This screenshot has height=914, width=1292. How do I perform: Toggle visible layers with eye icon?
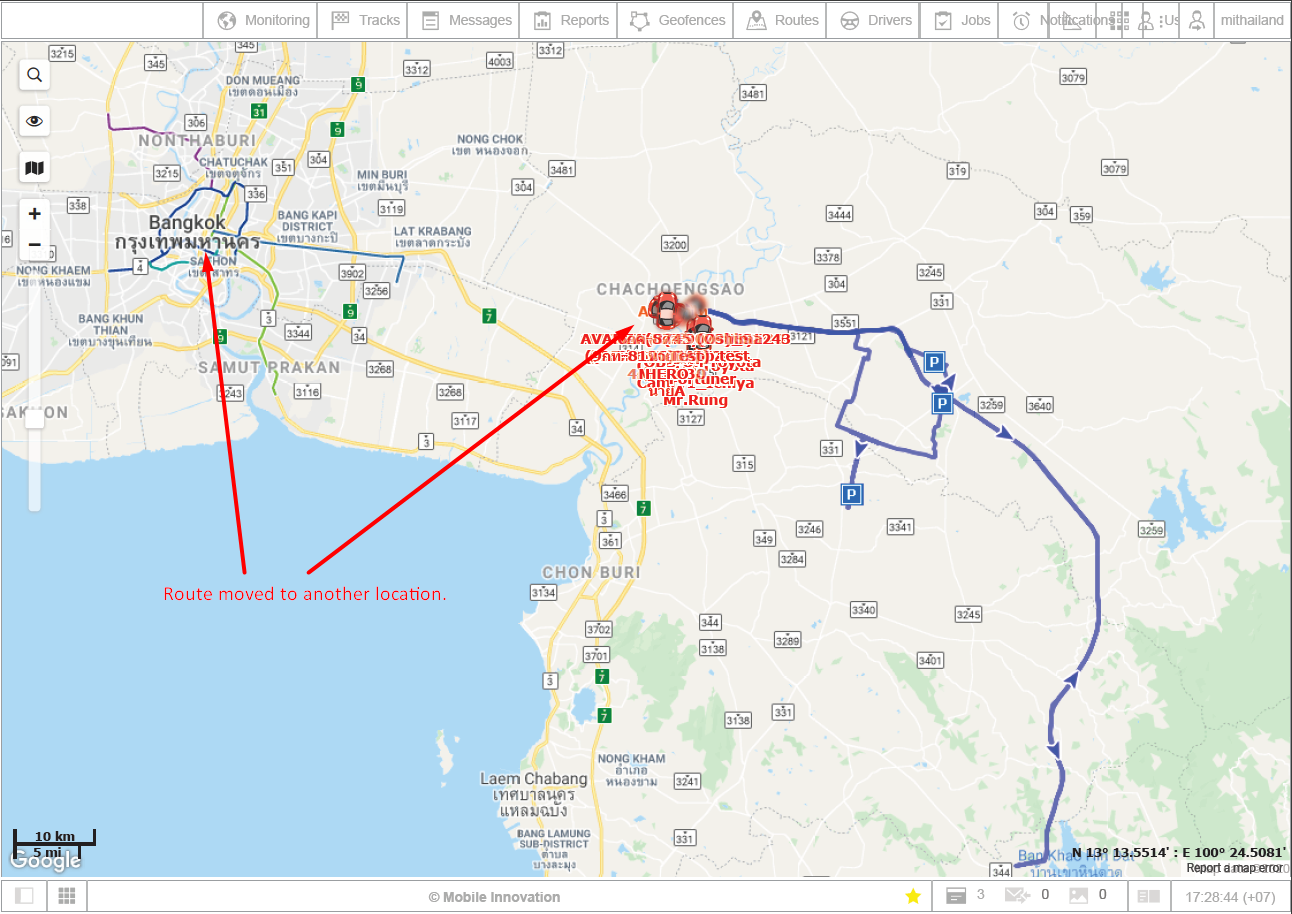point(34,121)
